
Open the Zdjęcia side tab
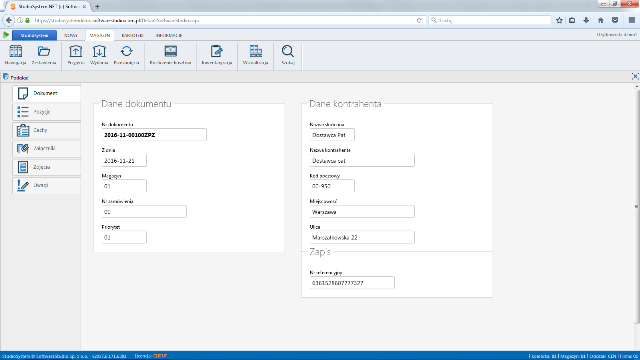tap(47, 167)
